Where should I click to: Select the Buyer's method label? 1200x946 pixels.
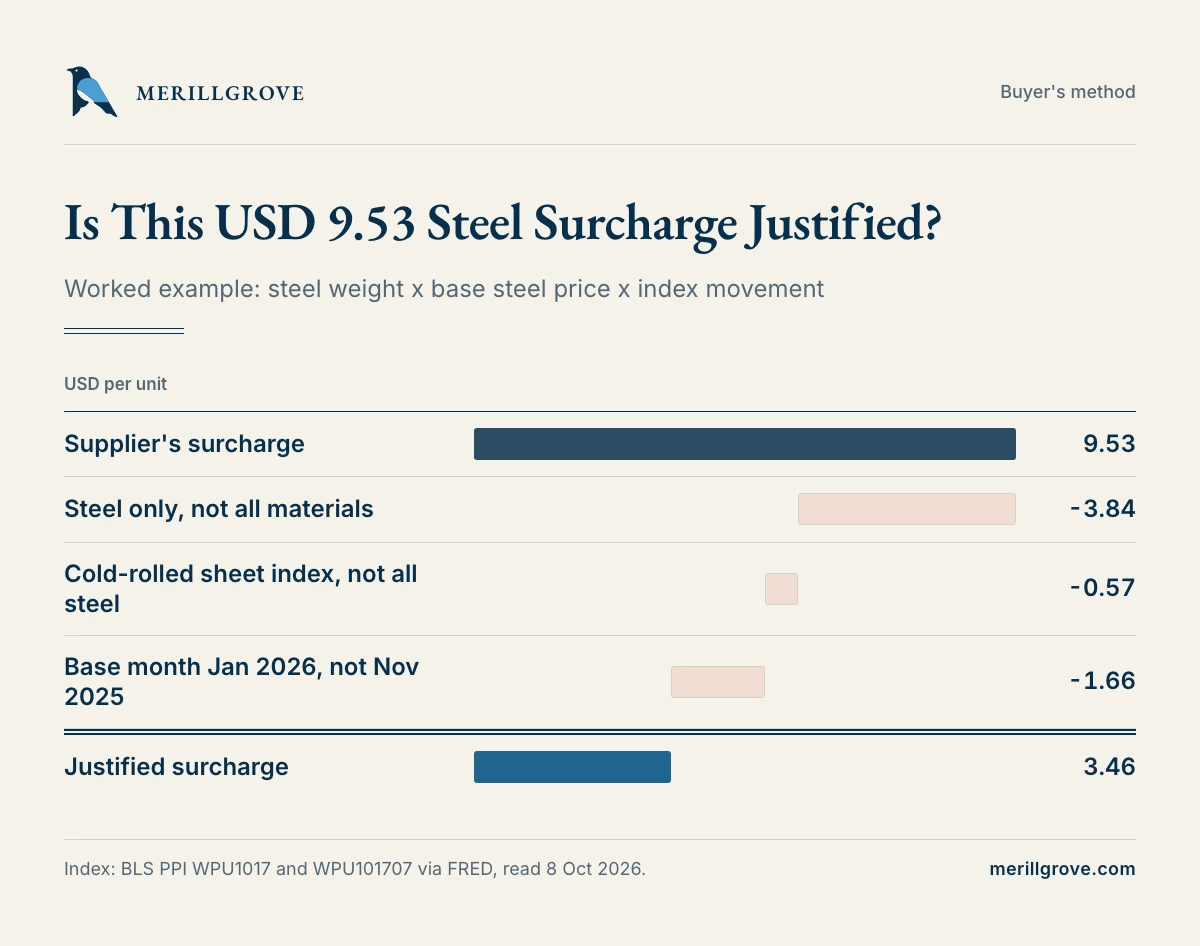[x=1068, y=92]
